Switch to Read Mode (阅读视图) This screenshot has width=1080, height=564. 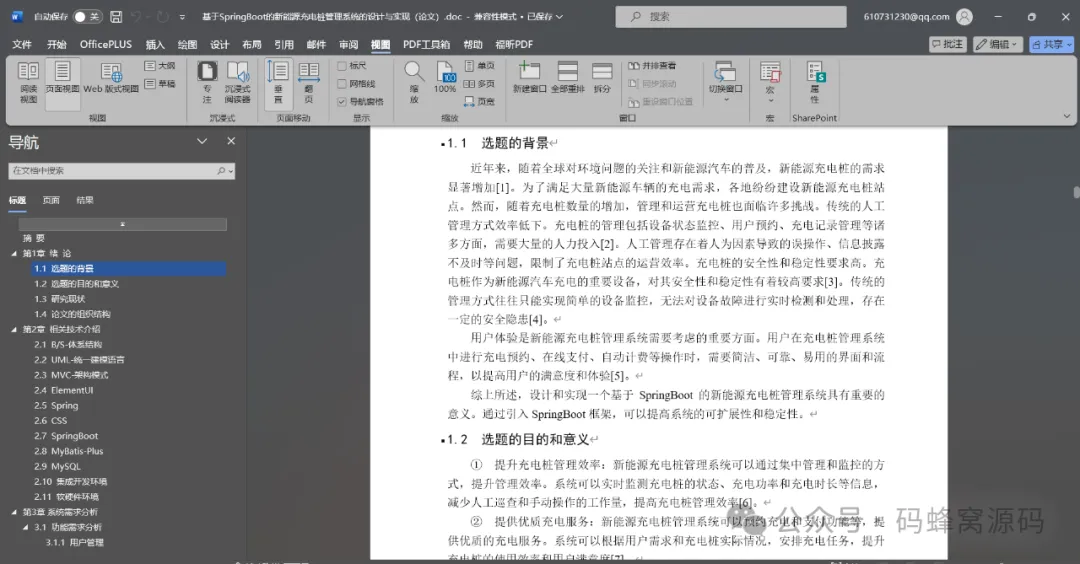pyautogui.click(x=28, y=83)
